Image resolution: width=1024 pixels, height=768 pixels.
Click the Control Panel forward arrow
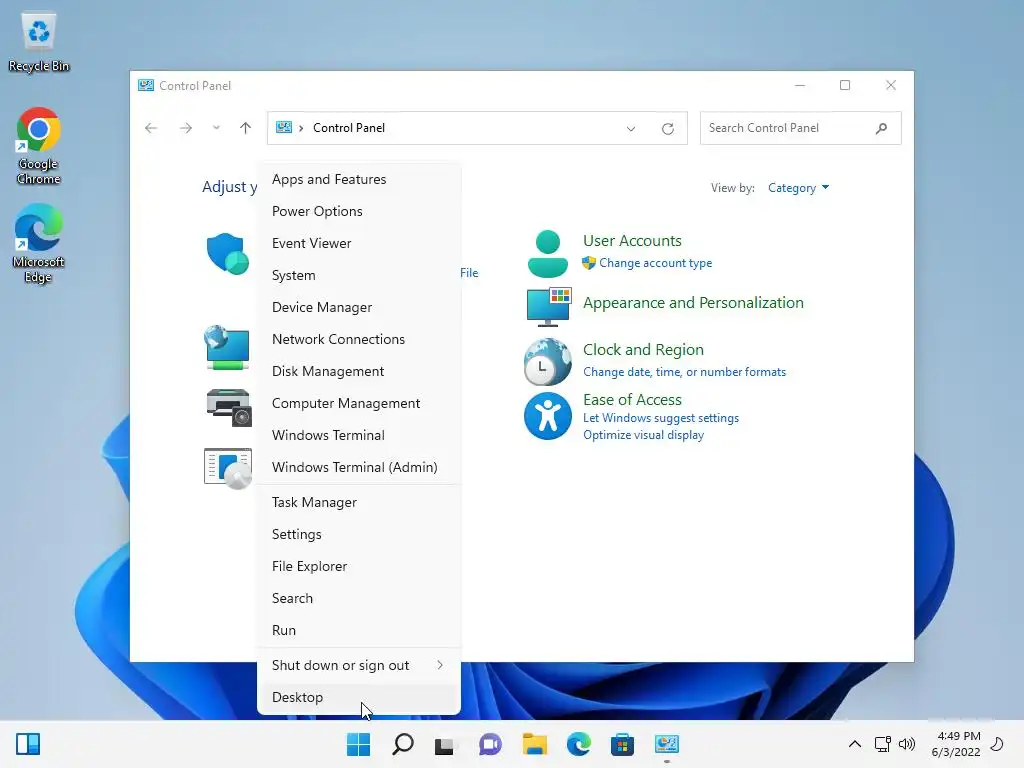point(186,128)
